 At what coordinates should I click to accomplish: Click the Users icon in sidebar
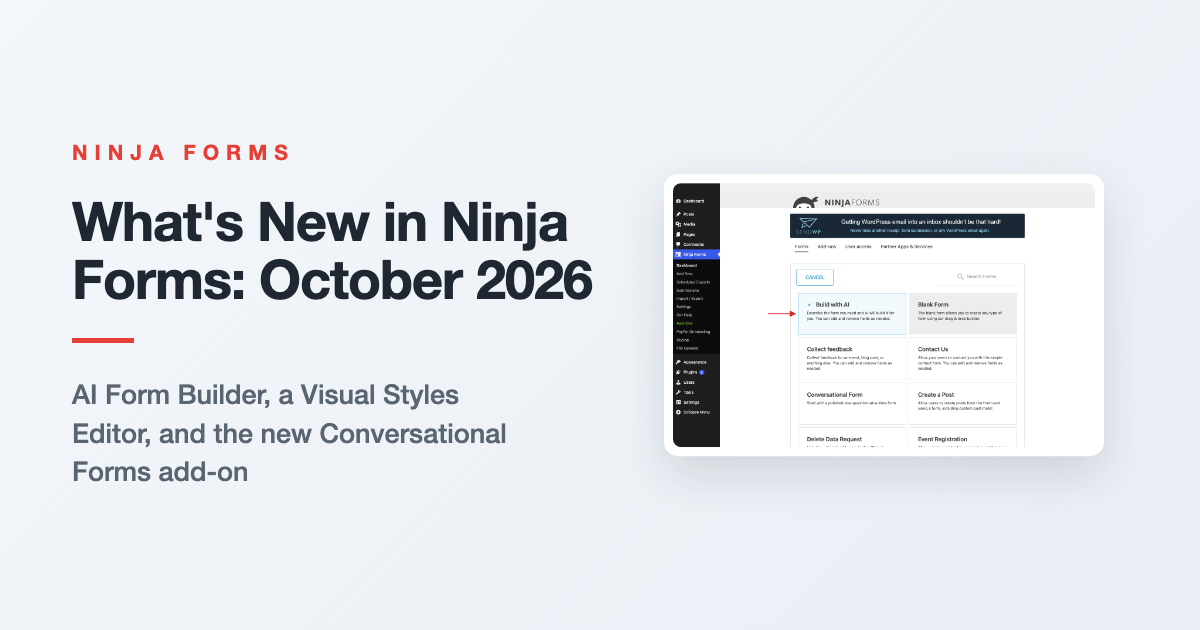click(678, 382)
